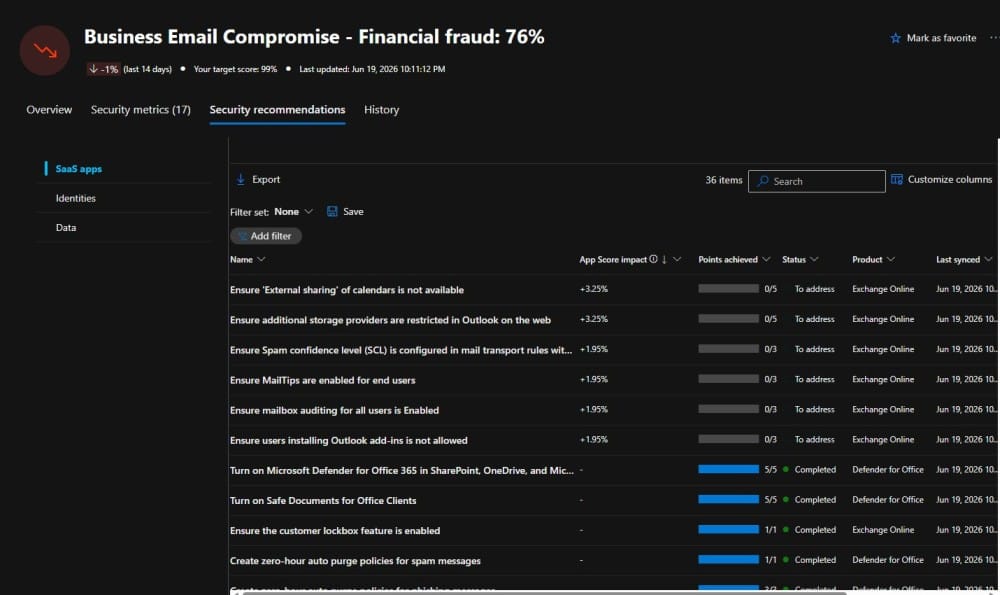Click the Customize columns icon

pyautogui.click(x=897, y=179)
